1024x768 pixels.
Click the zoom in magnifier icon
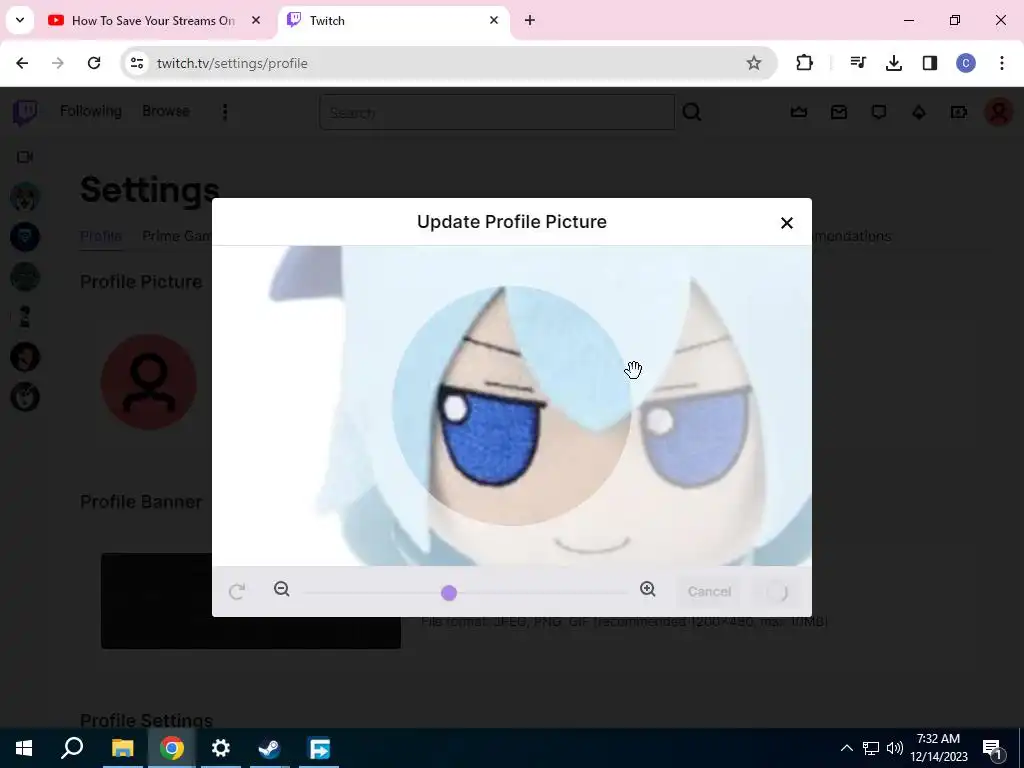coord(647,589)
